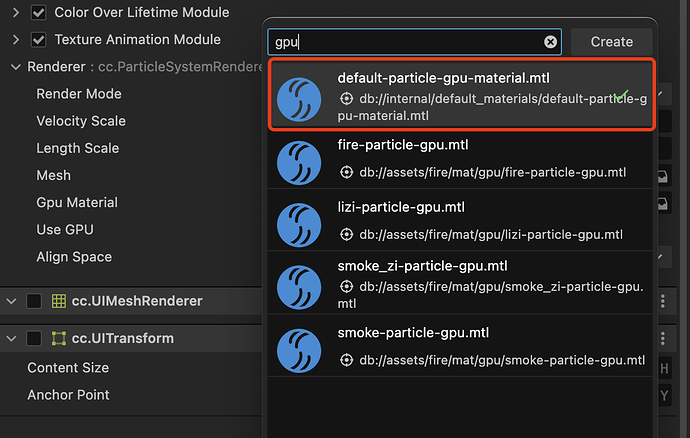Disable the Color Over Lifetime Module checkbox
690x438 pixels.
click(x=39, y=13)
